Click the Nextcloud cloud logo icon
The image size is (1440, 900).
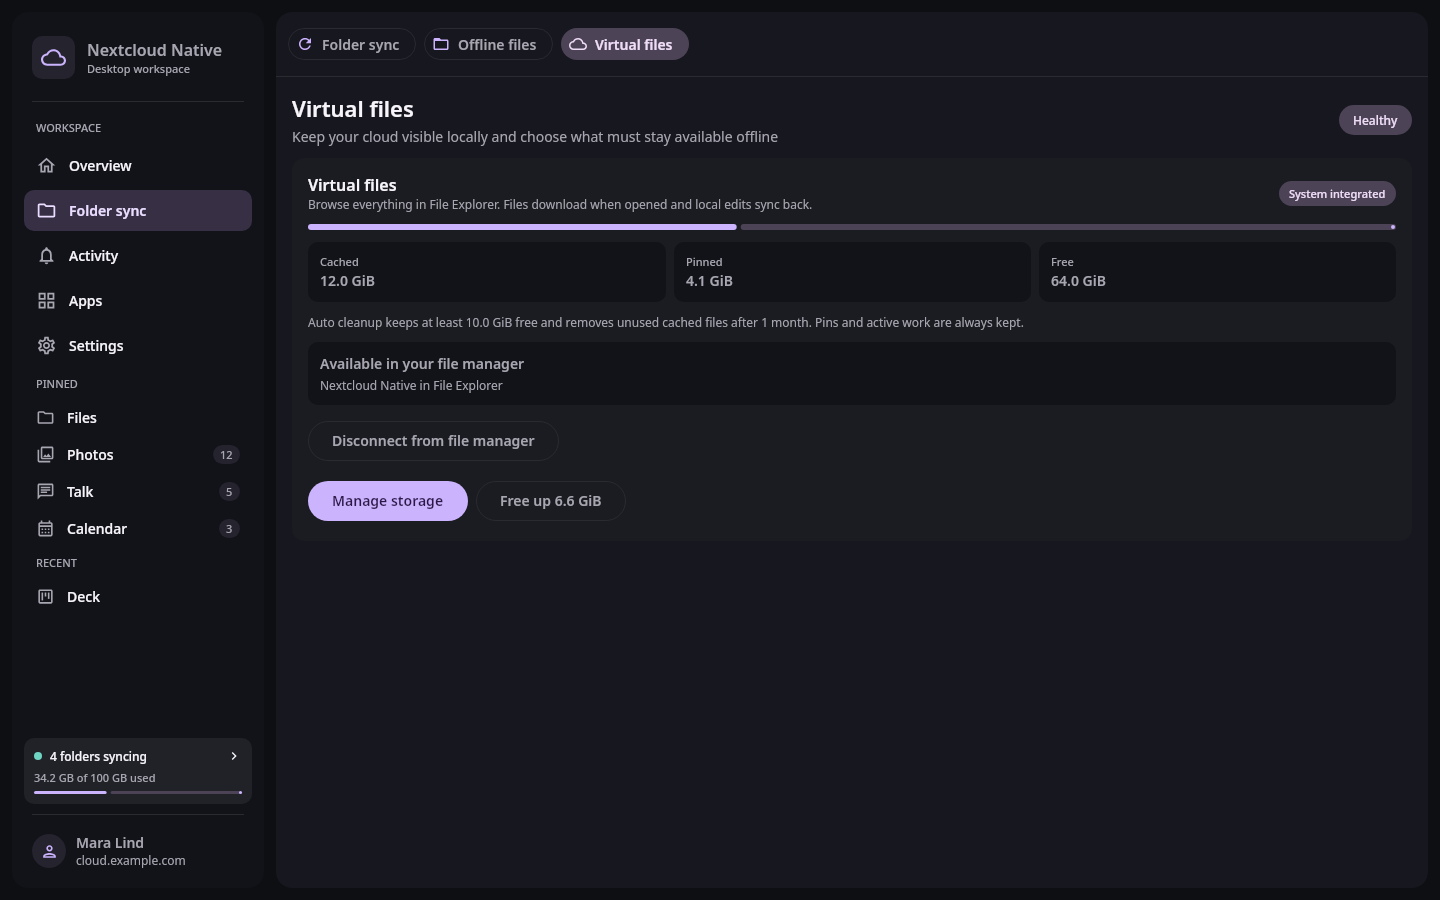point(53,58)
